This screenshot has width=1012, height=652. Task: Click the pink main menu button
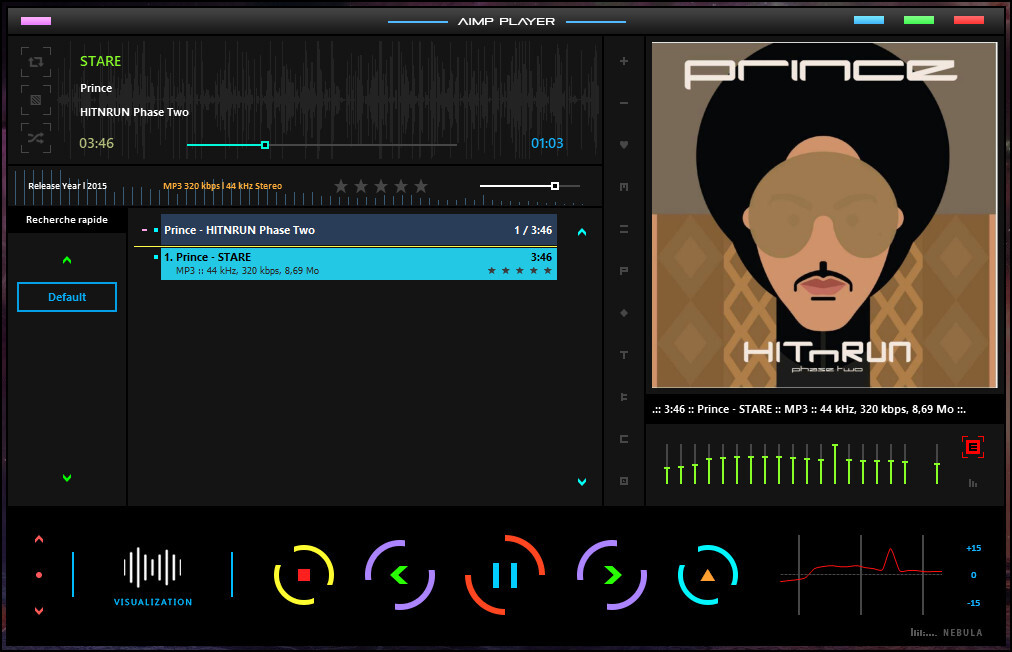36,21
